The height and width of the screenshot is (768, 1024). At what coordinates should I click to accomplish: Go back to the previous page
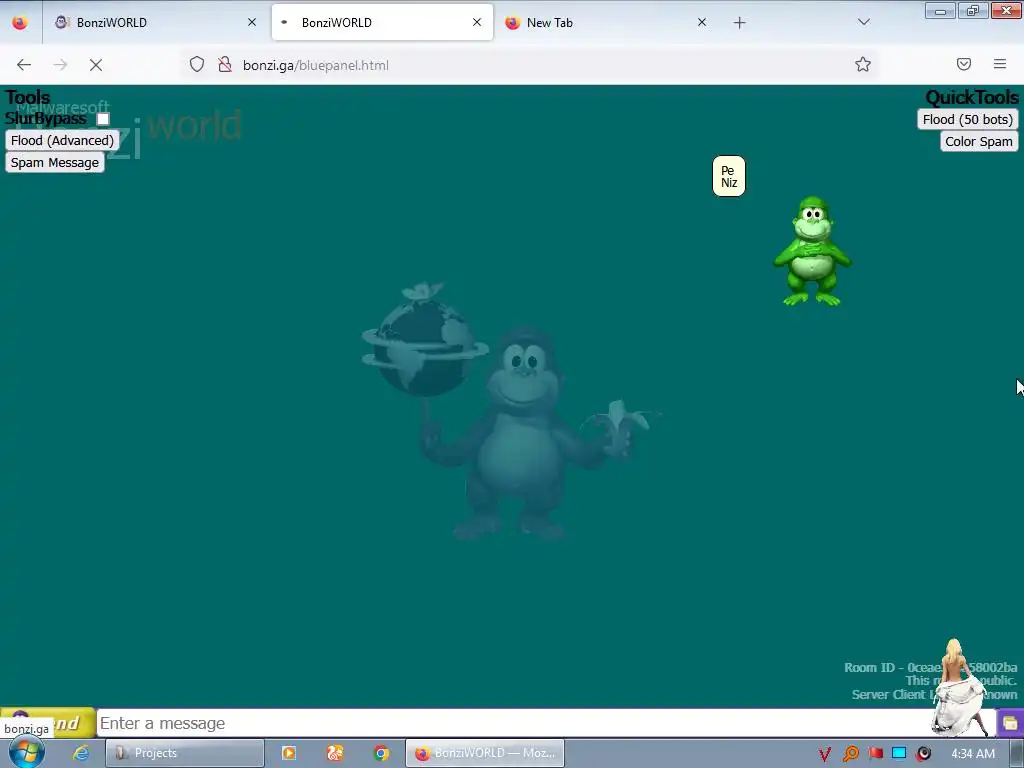[x=24, y=65]
